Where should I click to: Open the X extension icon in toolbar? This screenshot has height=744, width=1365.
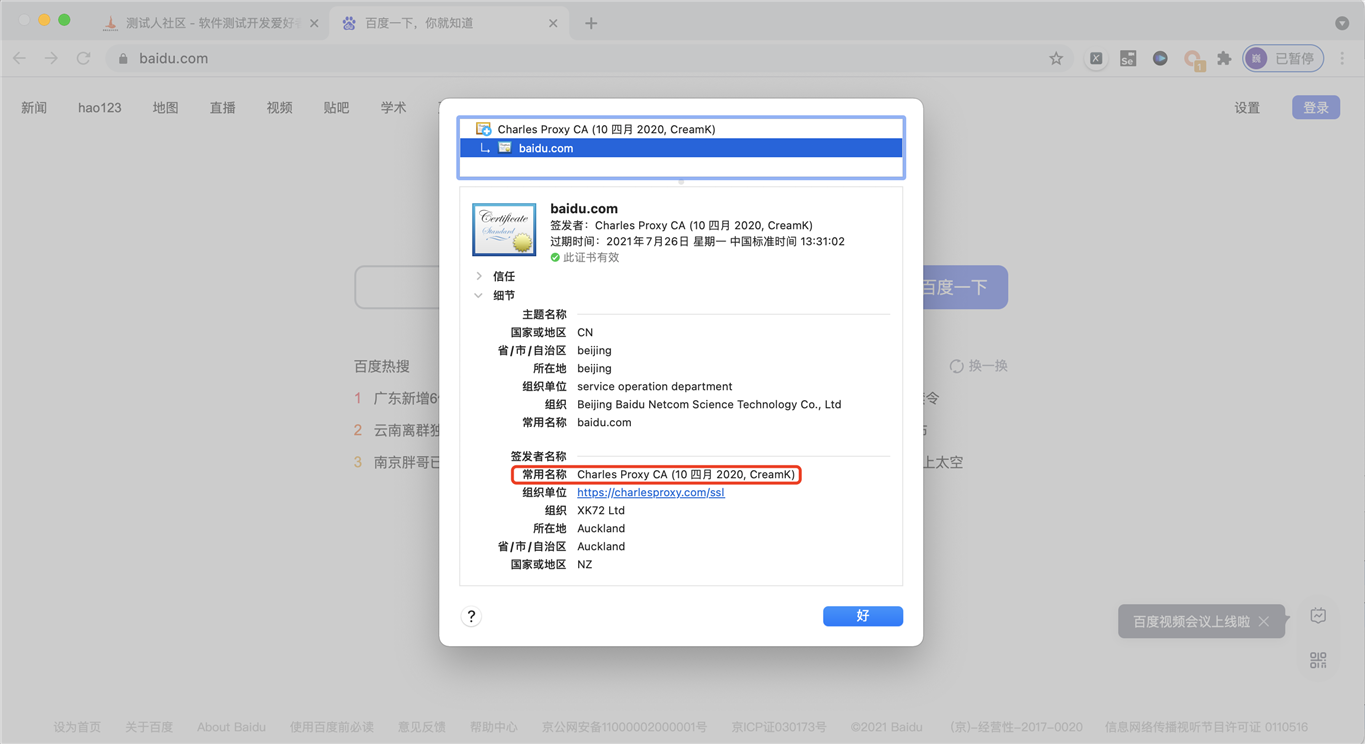(x=1096, y=58)
